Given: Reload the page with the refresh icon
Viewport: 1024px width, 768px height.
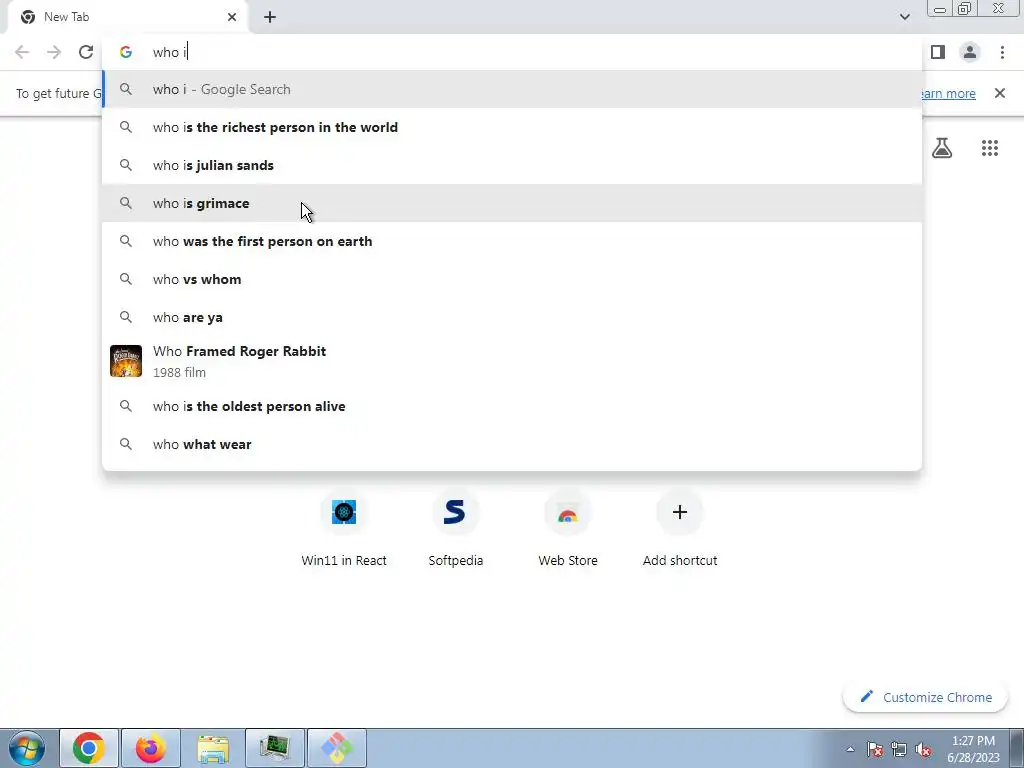Looking at the screenshot, I should pyautogui.click(x=86, y=52).
